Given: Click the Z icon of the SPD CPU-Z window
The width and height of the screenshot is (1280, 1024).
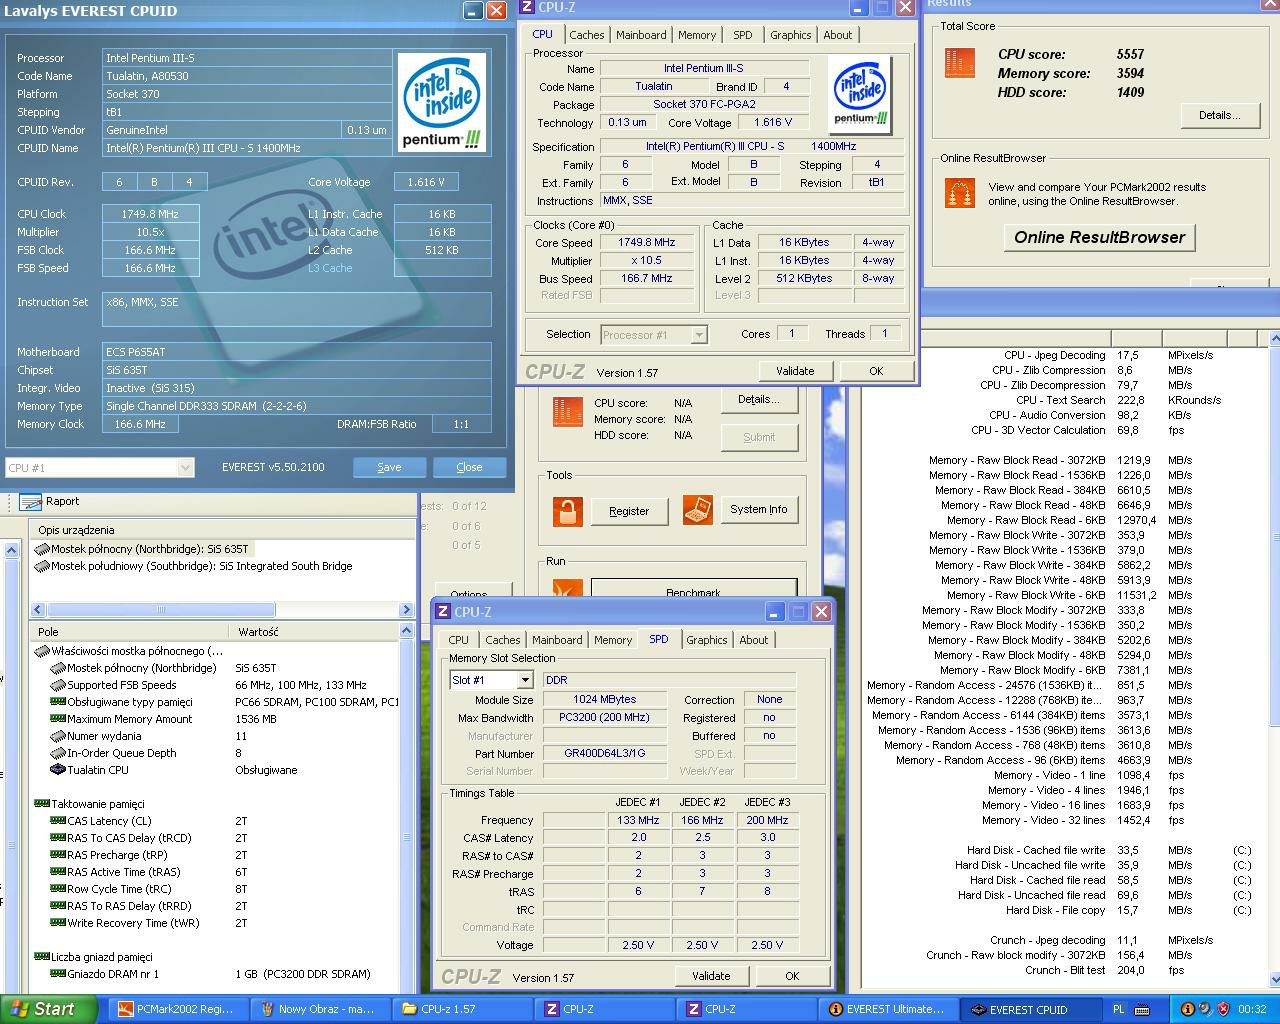Looking at the screenshot, I should 443,611.
